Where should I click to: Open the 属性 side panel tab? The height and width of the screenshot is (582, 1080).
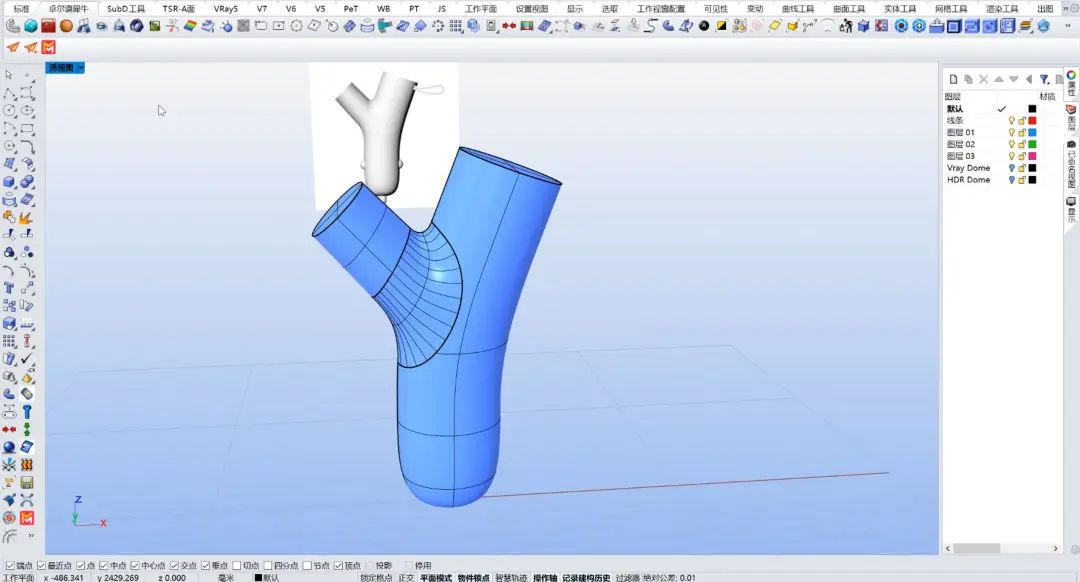(1071, 83)
